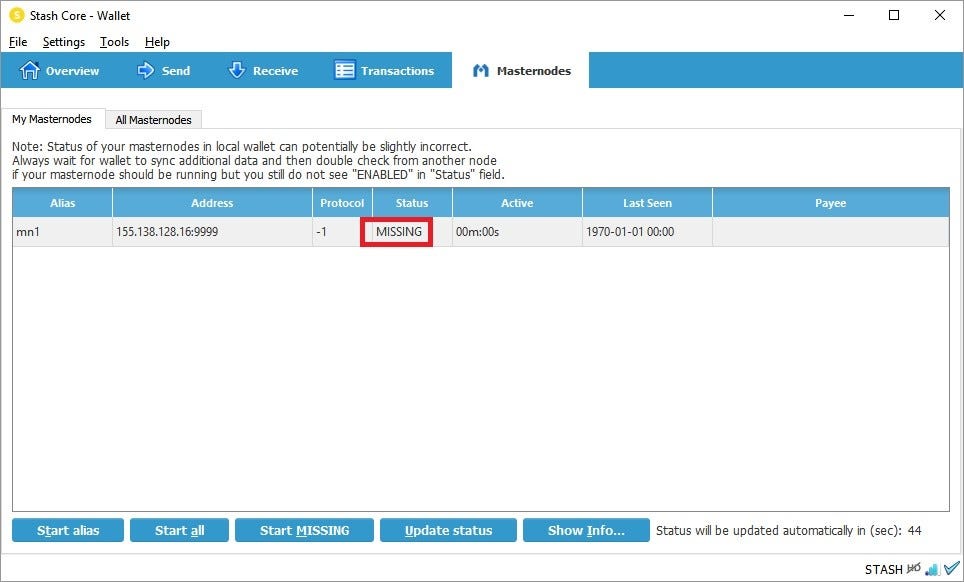Show the Transactions list page

[x=384, y=71]
